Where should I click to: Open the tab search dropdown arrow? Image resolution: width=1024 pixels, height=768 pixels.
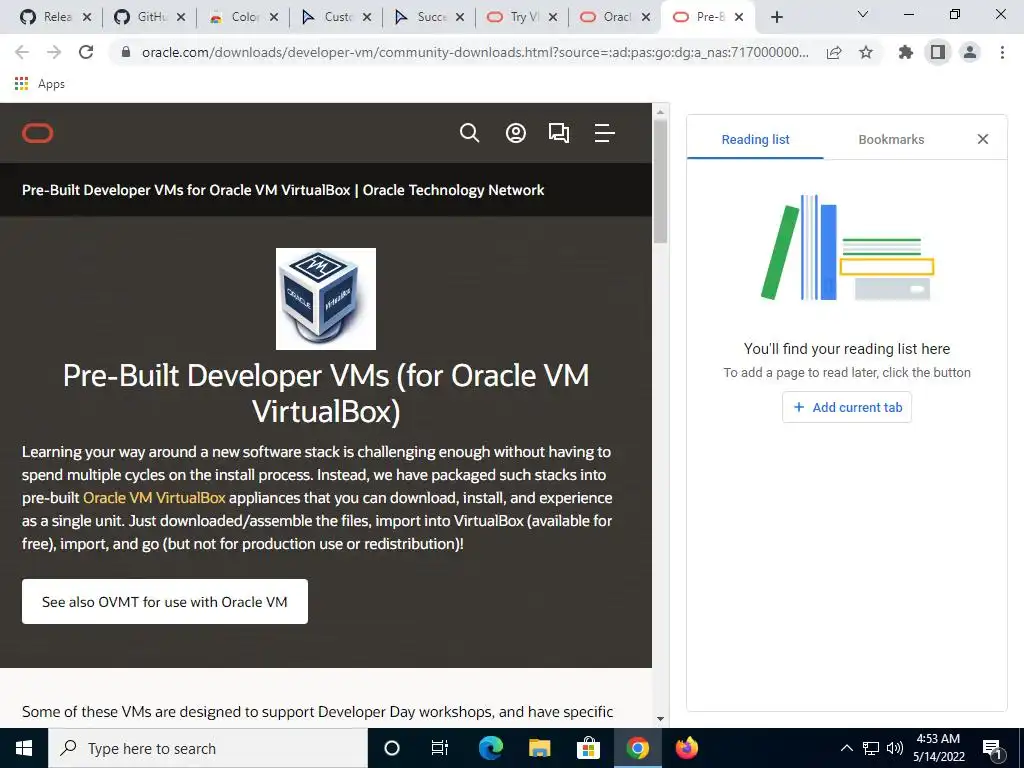[863, 14]
